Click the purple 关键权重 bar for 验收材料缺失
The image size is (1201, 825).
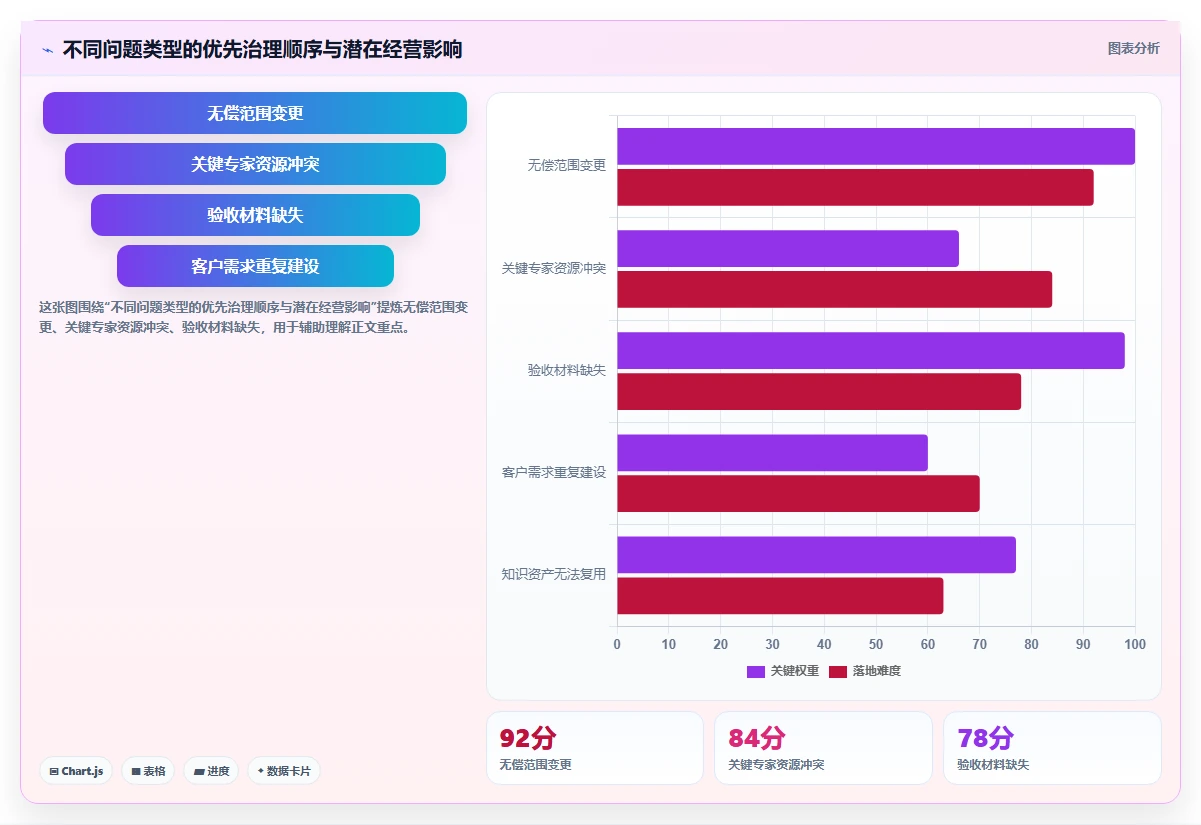point(871,351)
